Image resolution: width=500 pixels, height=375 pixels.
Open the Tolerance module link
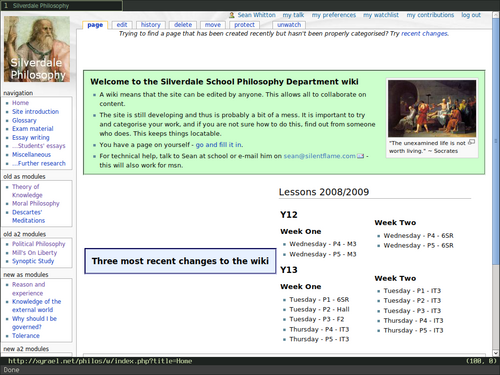tap(26, 336)
